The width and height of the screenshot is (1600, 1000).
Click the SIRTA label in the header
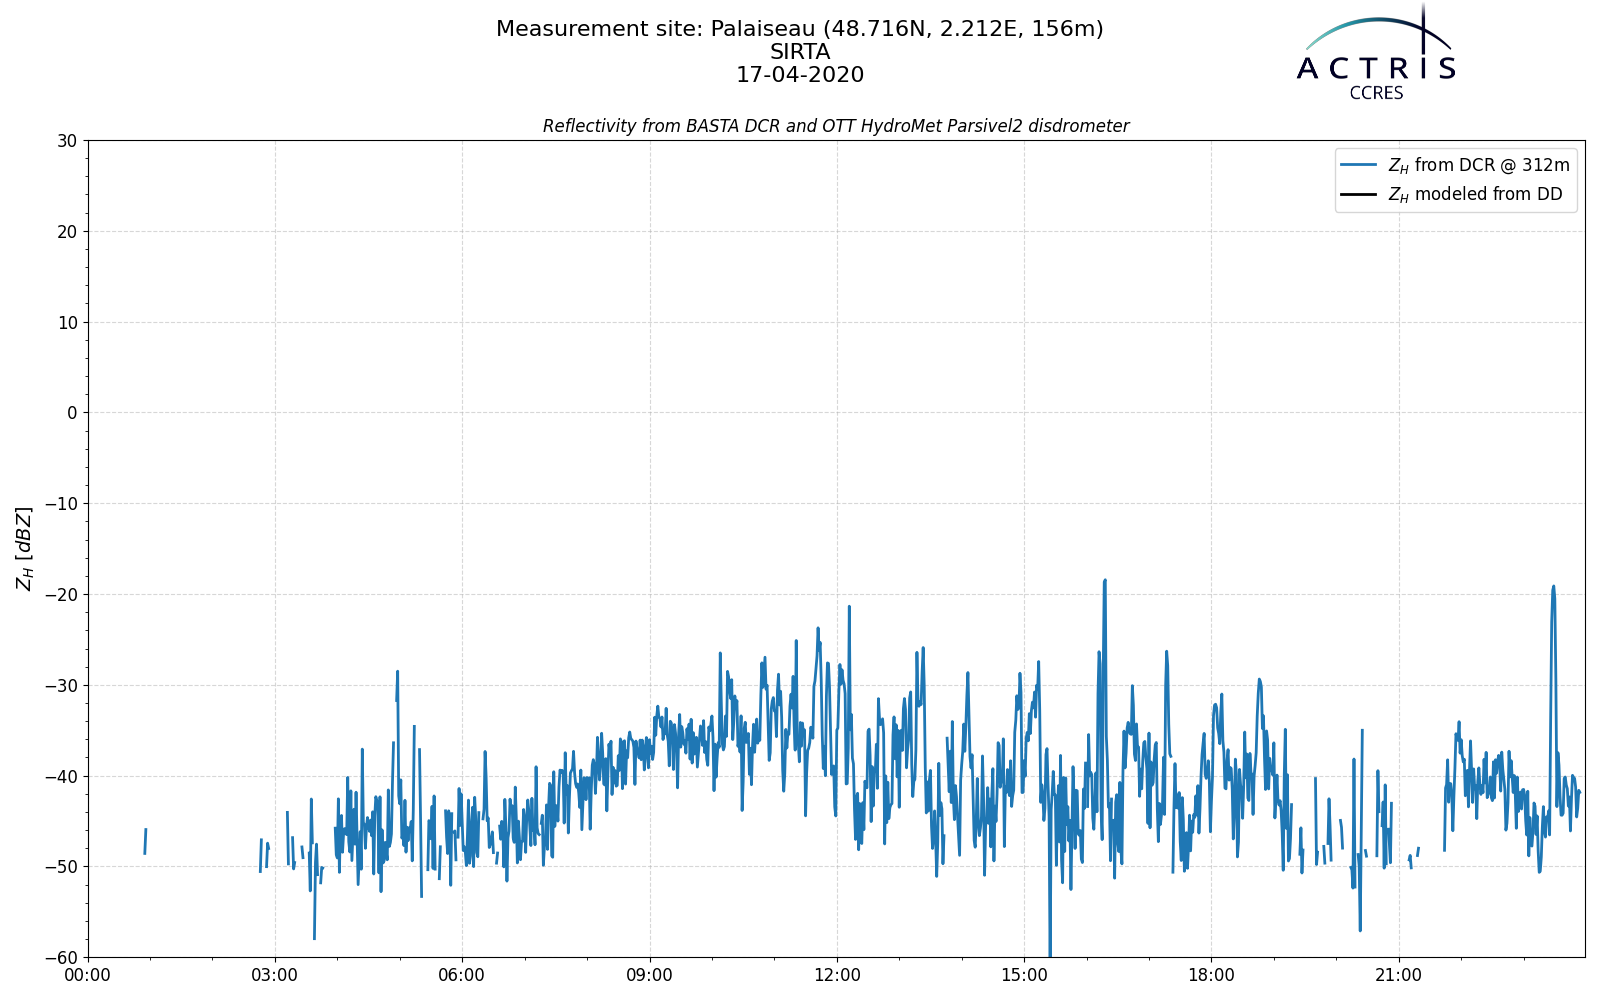(800, 52)
